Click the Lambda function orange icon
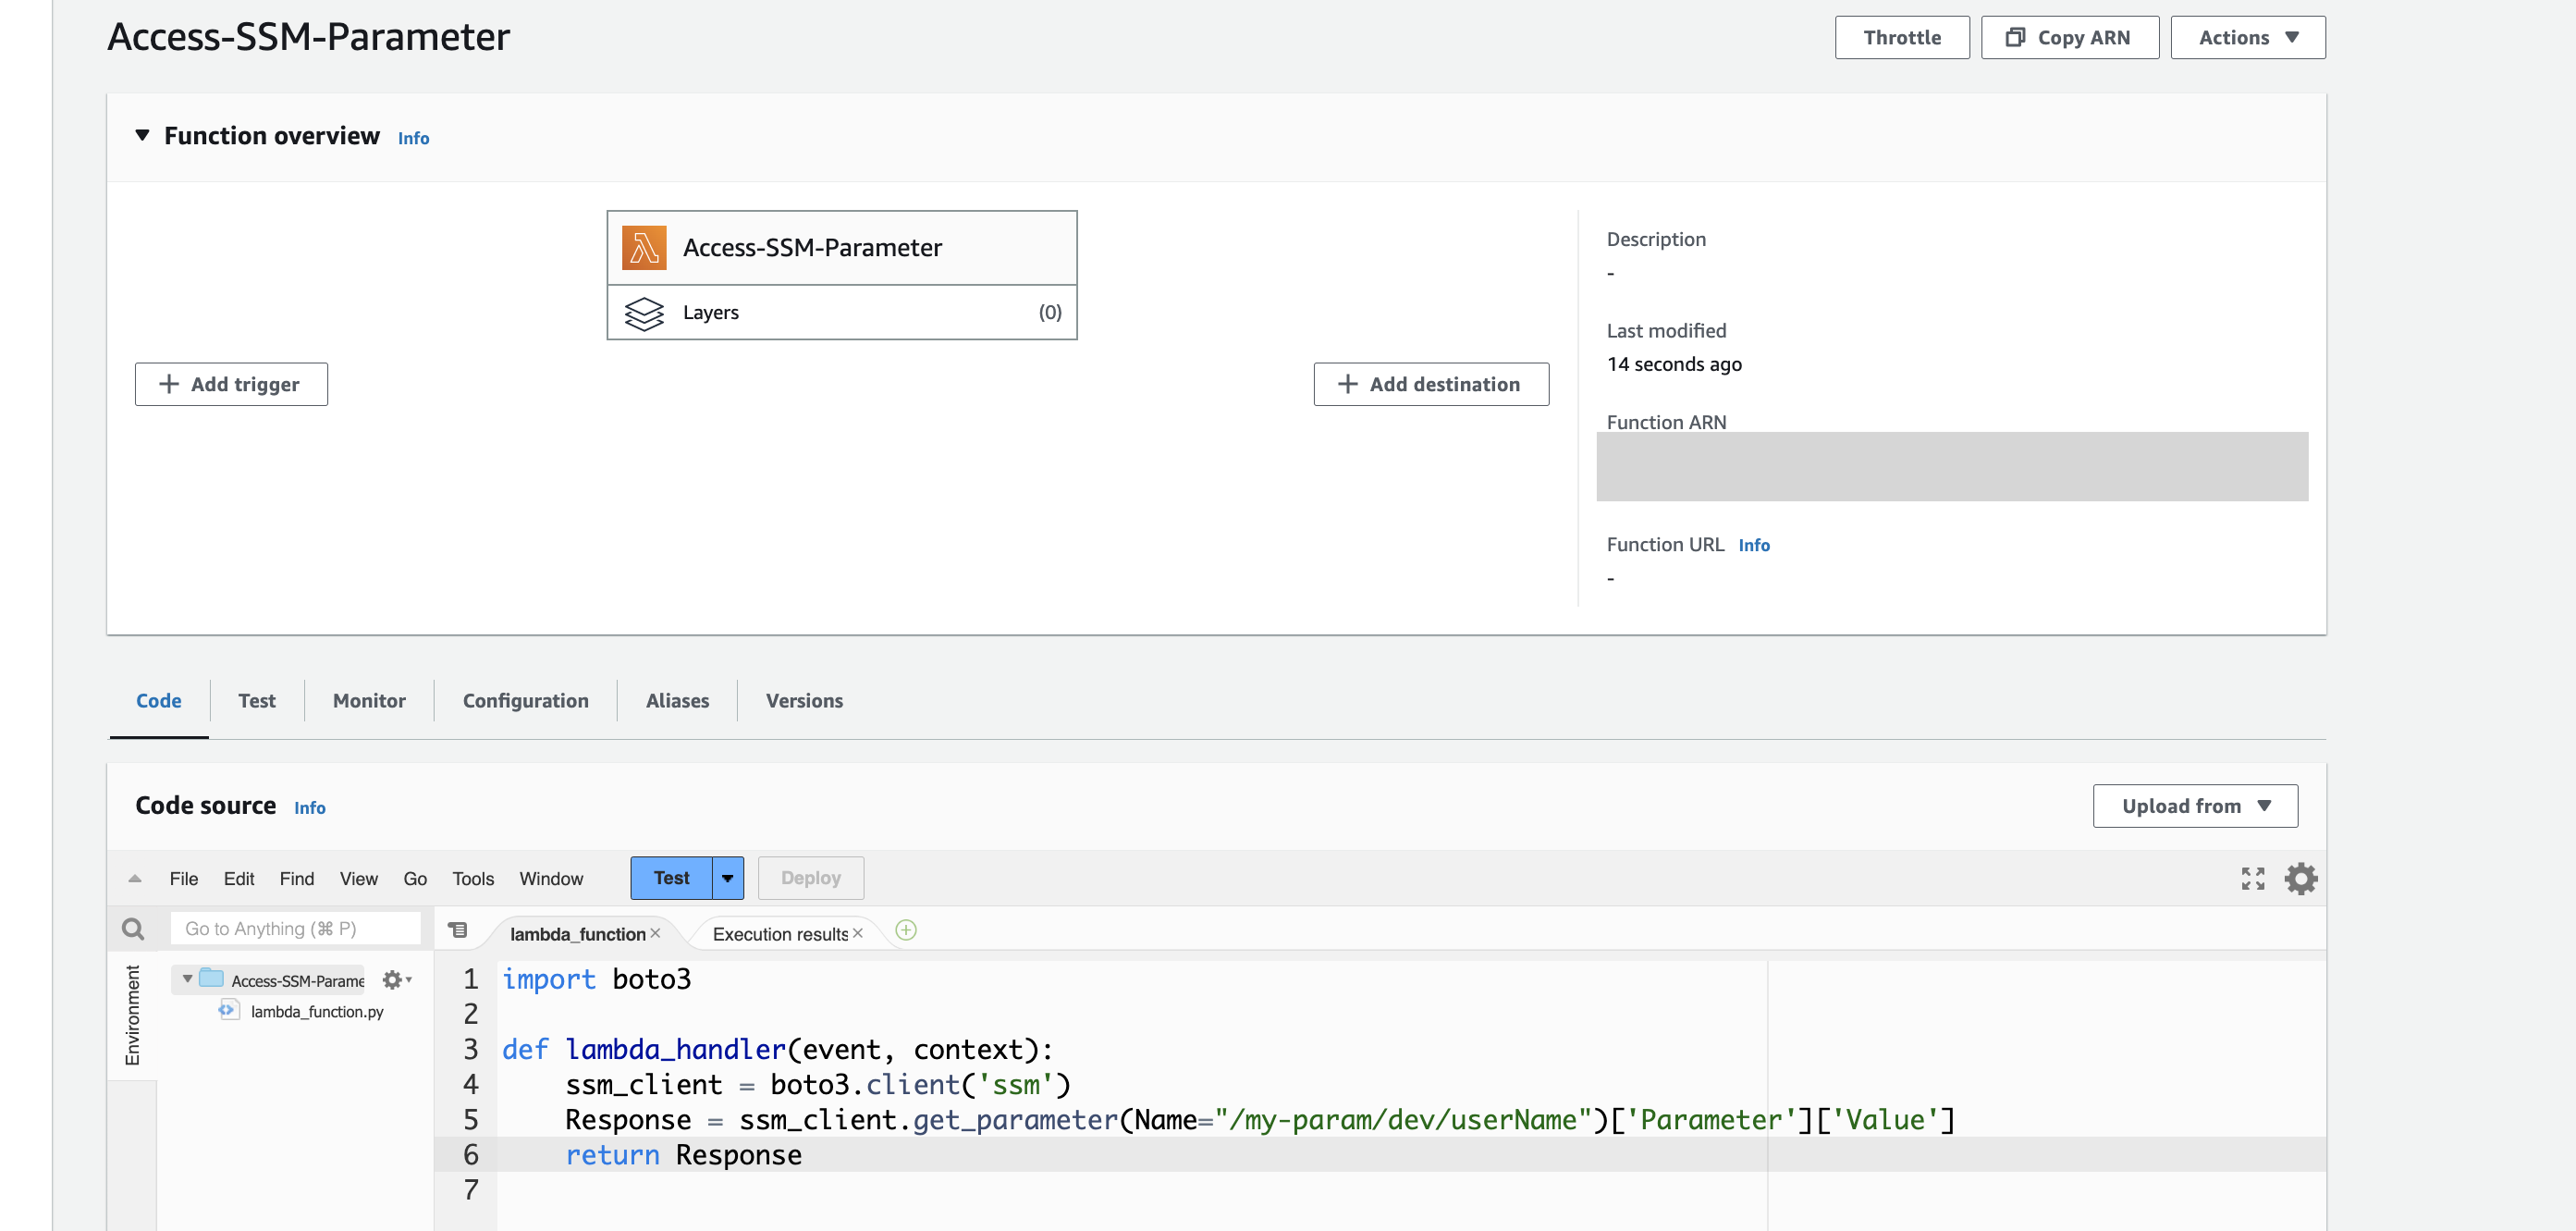 coord(644,247)
